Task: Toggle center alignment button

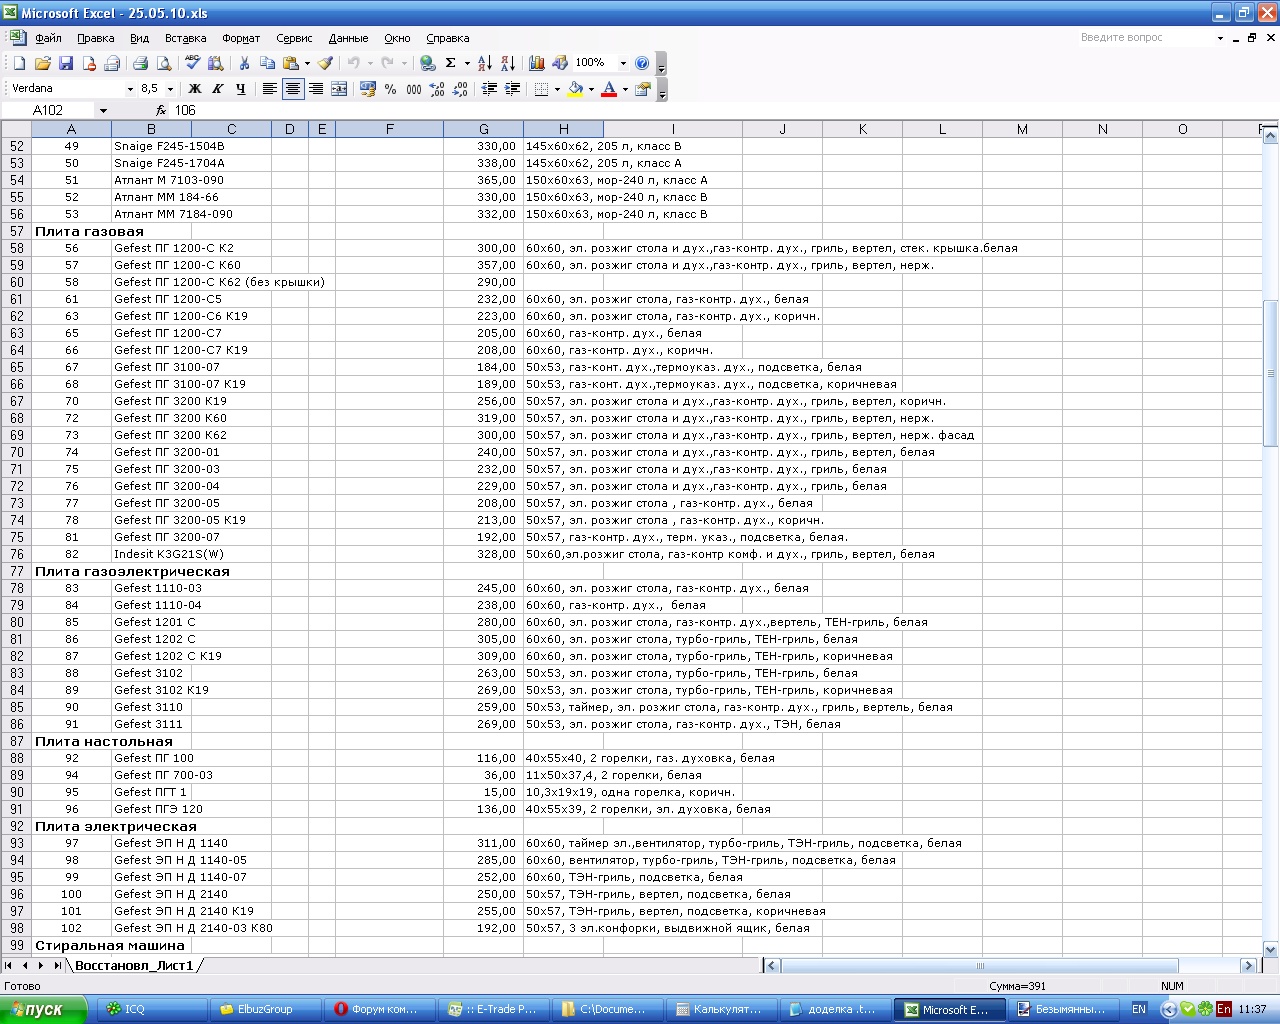Action: pyautogui.click(x=293, y=89)
